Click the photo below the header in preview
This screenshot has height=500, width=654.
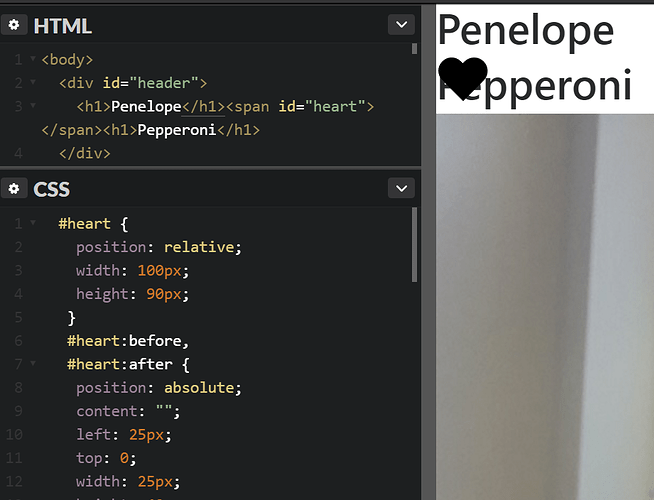point(545,307)
